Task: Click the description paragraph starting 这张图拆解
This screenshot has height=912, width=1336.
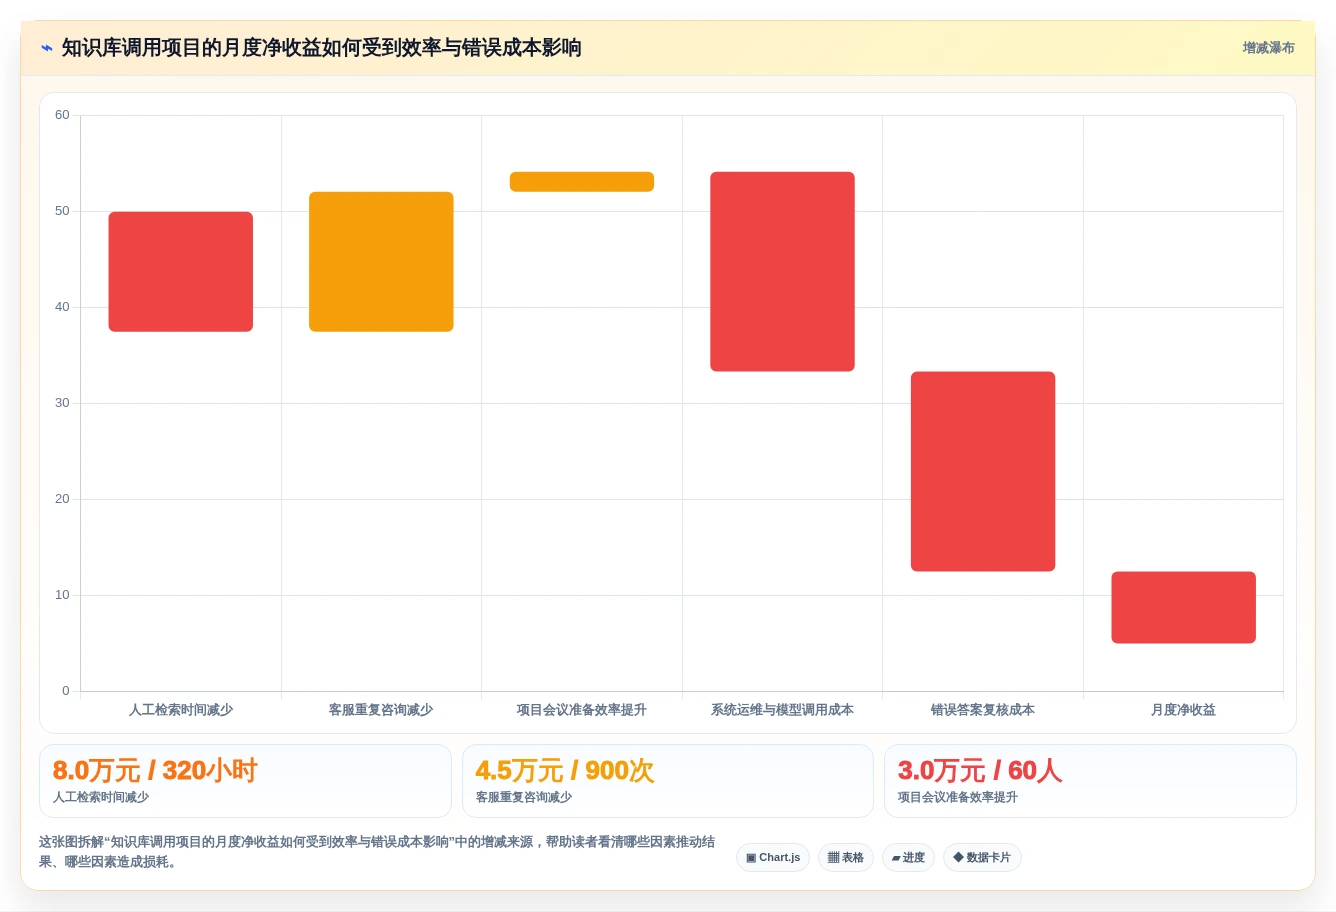Action: (377, 852)
